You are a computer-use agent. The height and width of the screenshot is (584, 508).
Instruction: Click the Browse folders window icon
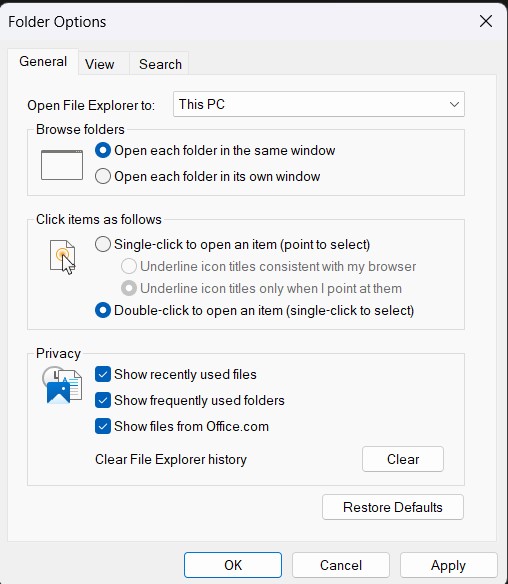pos(62,165)
